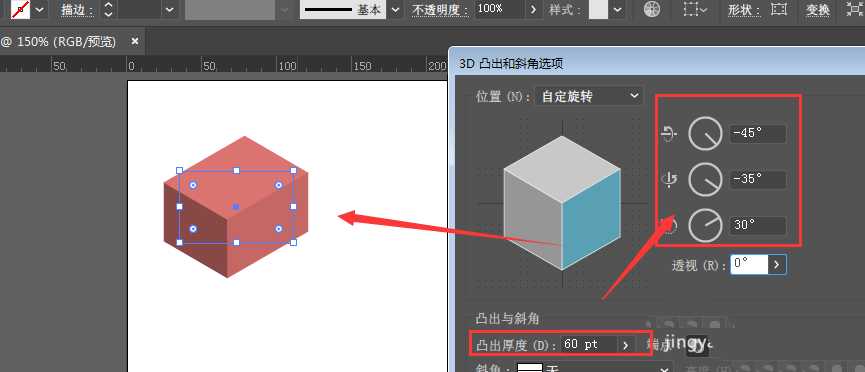Click the -35° Y-axis rotation field
Image resolution: width=865 pixels, height=372 pixels.
(757, 180)
